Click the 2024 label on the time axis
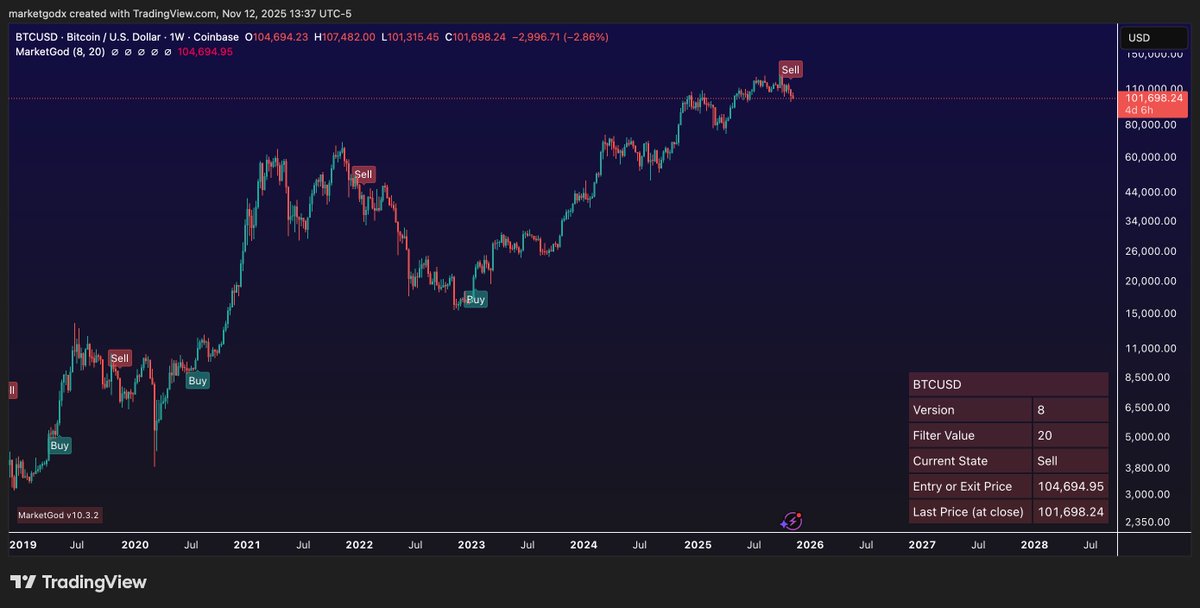 (584, 545)
